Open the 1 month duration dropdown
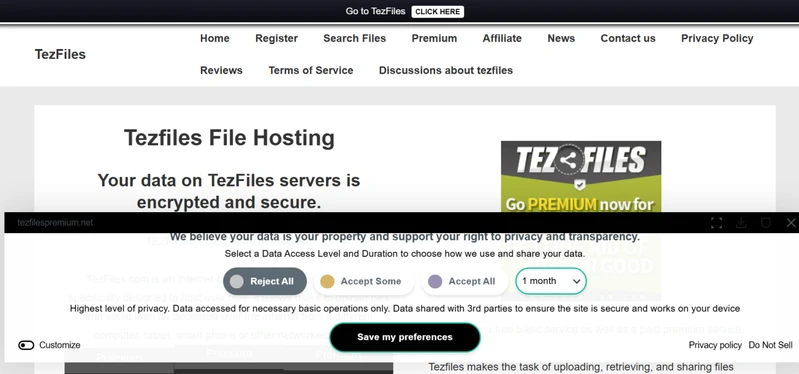Image resolution: width=799 pixels, height=374 pixels. click(x=551, y=281)
